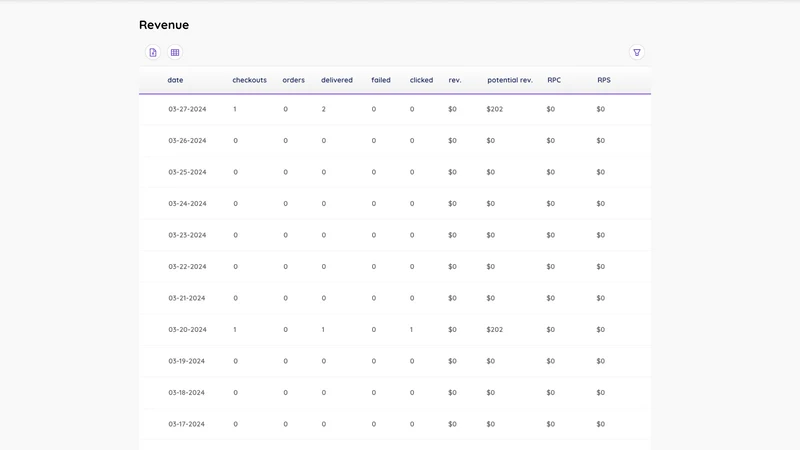Click the orders column header
800x450 pixels.
293,80
